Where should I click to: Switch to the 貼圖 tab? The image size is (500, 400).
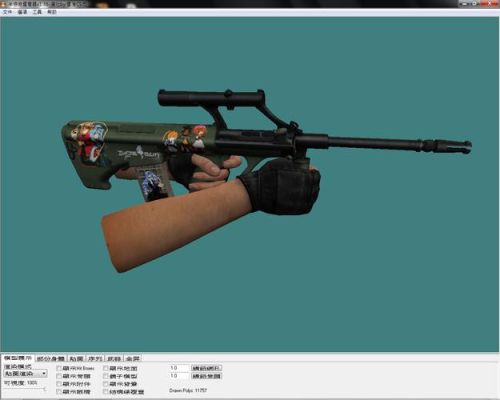tap(76, 359)
